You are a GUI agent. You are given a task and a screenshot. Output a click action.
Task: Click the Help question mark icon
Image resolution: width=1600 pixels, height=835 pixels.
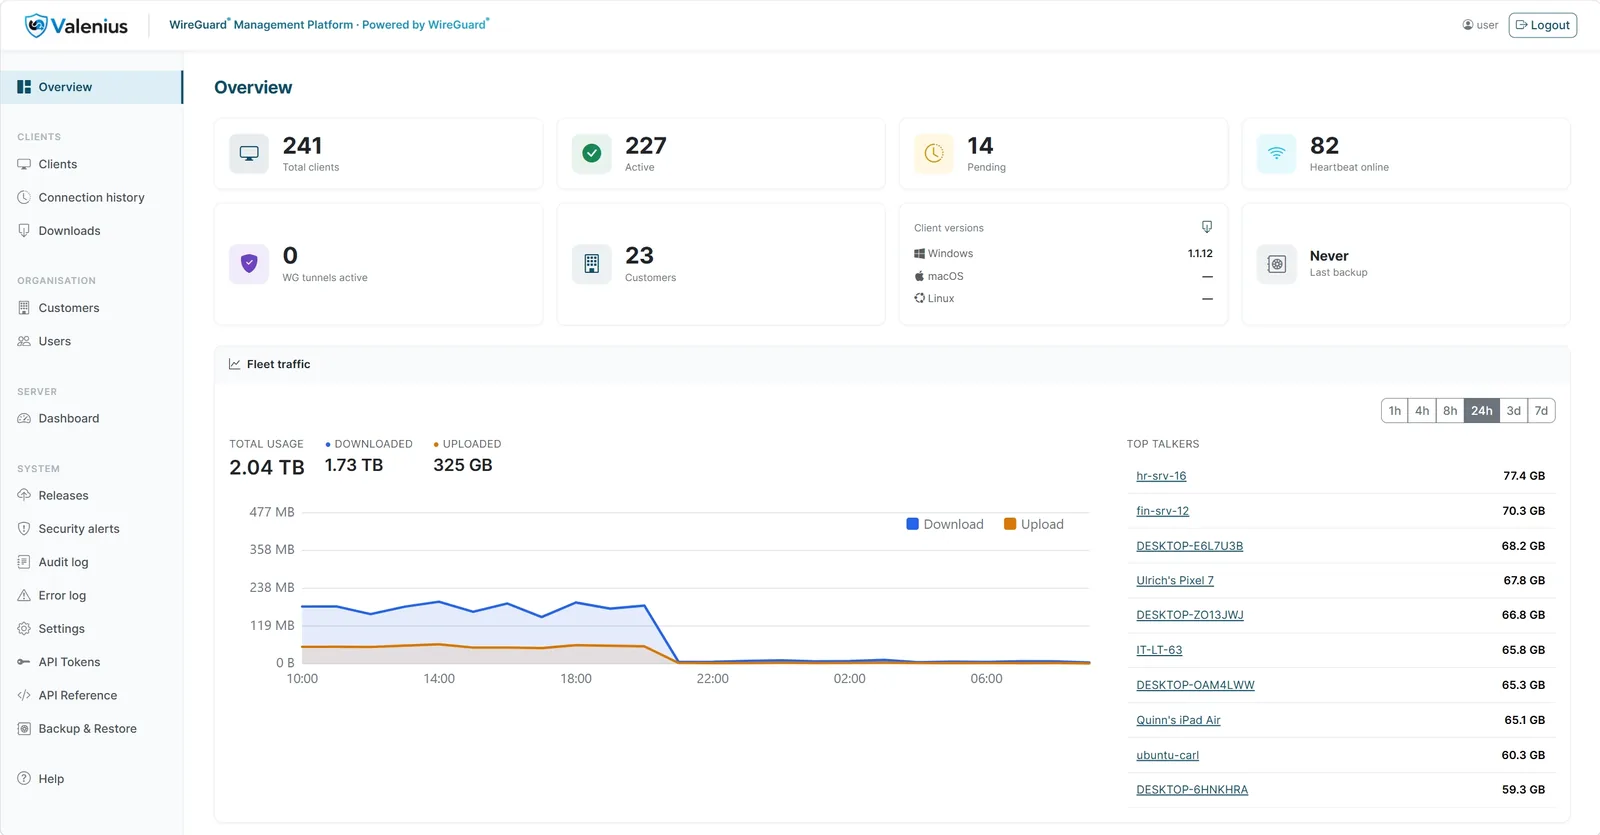point(24,778)
